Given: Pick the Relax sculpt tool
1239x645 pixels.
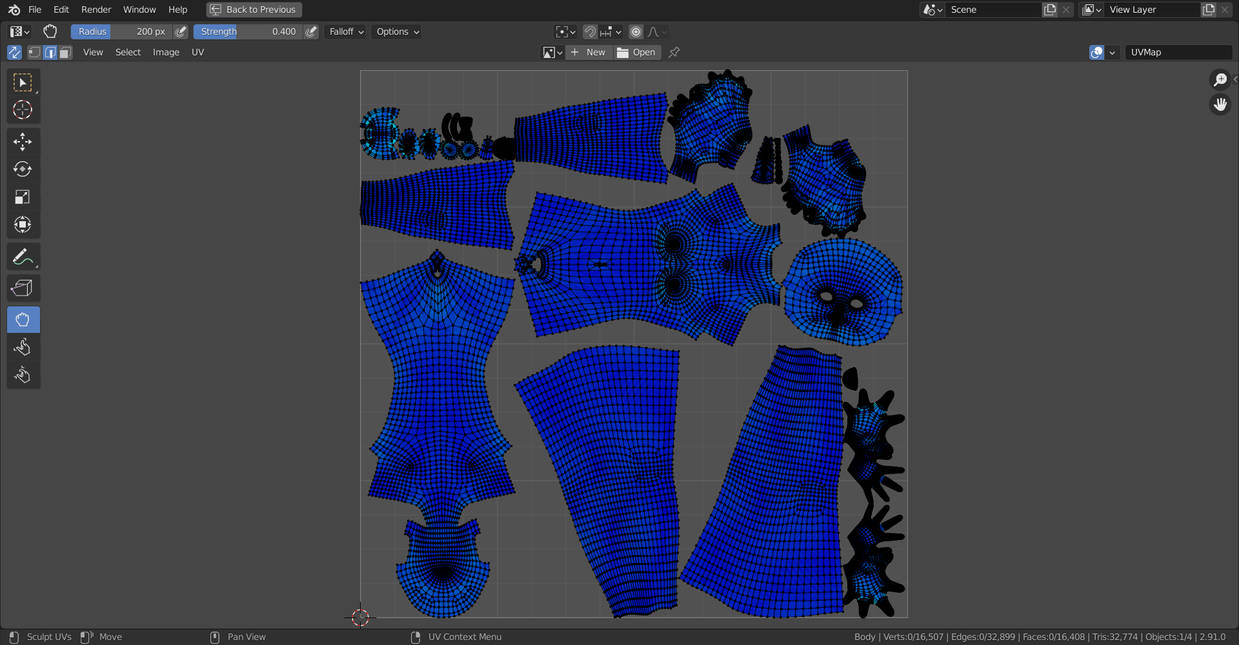Looking at the screenshot, I should 23,348.
